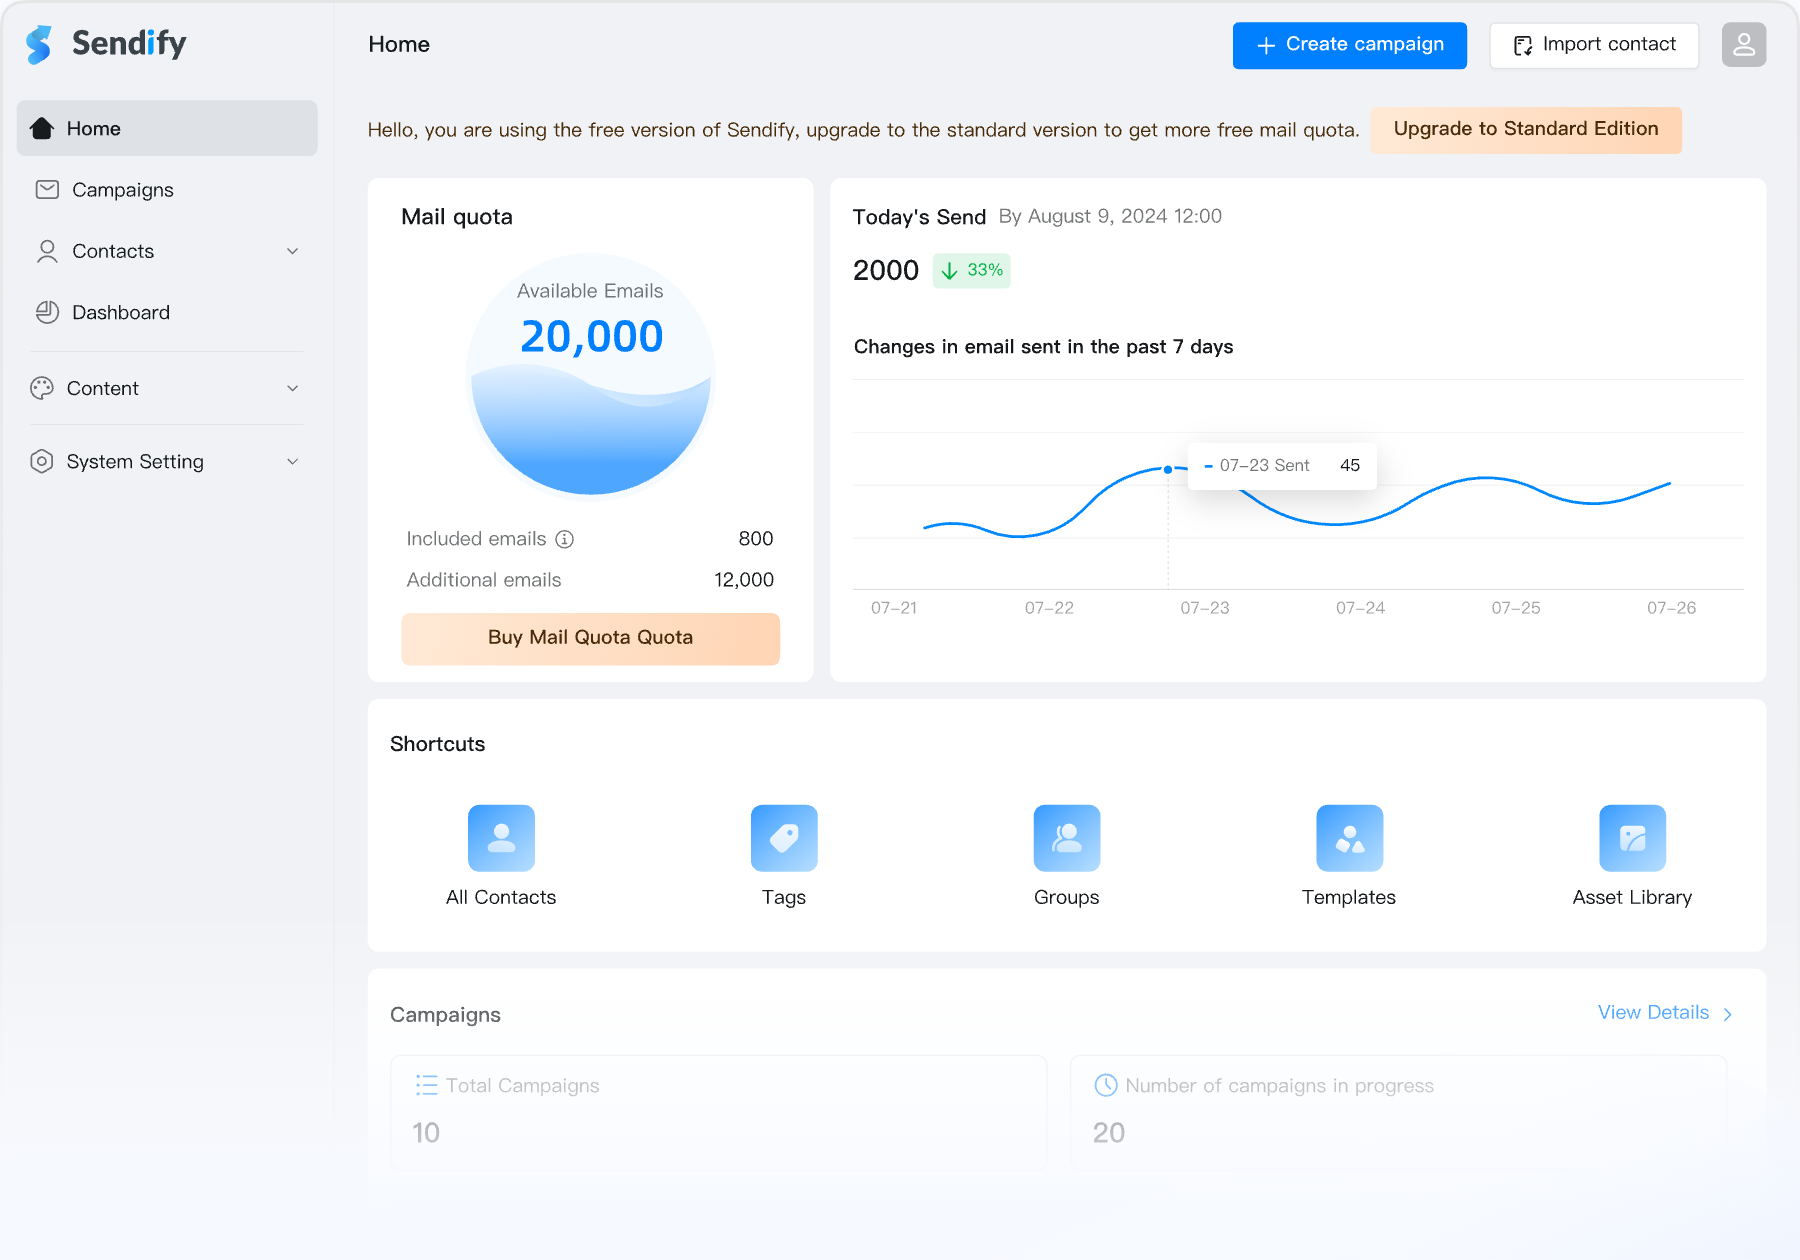Screen dimensions: 1800x1260
Task: Open the Groups shortcut icon
Action: pyautogui.click(x=1066, y=838)
